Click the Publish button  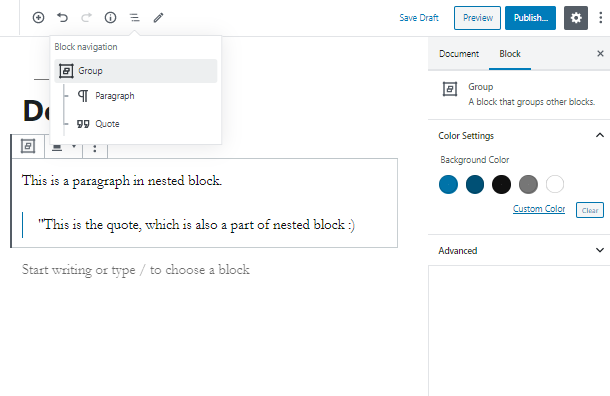530,18
